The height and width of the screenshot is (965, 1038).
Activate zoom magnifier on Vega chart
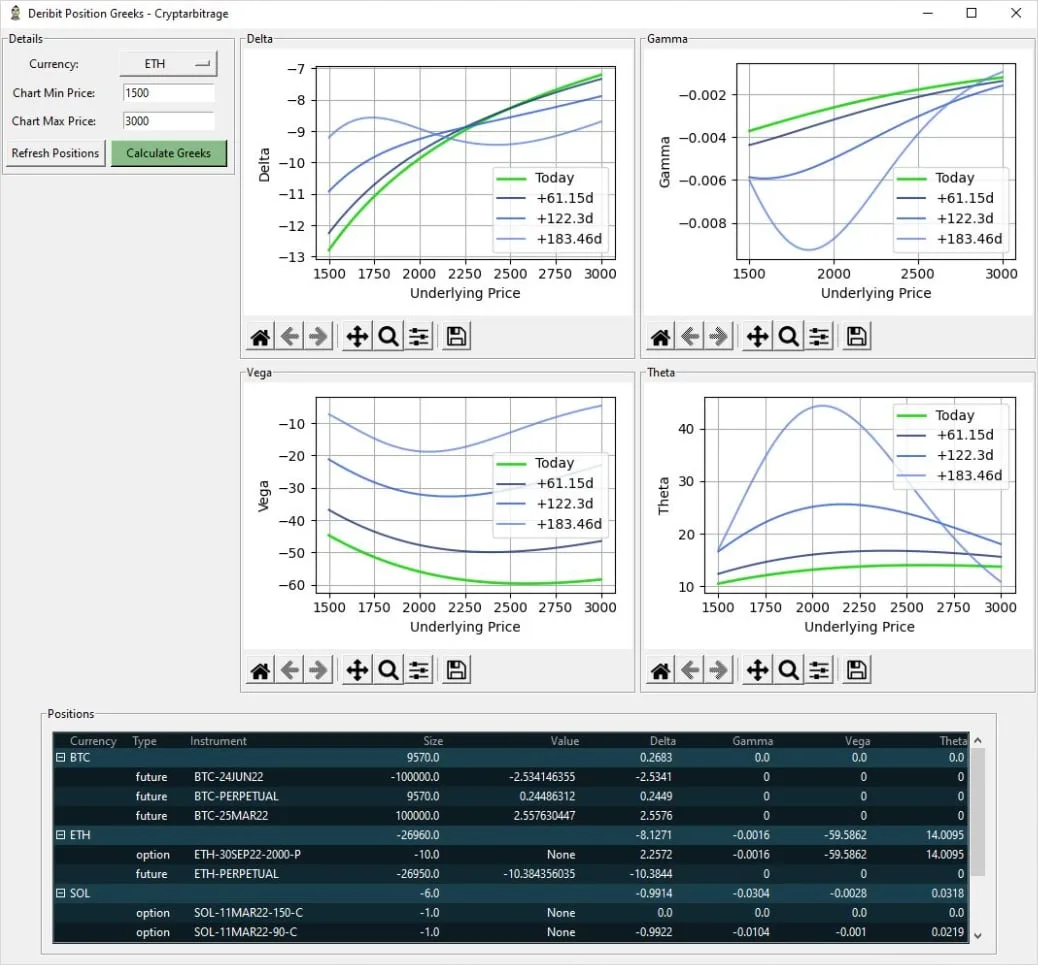coord(388,670)
